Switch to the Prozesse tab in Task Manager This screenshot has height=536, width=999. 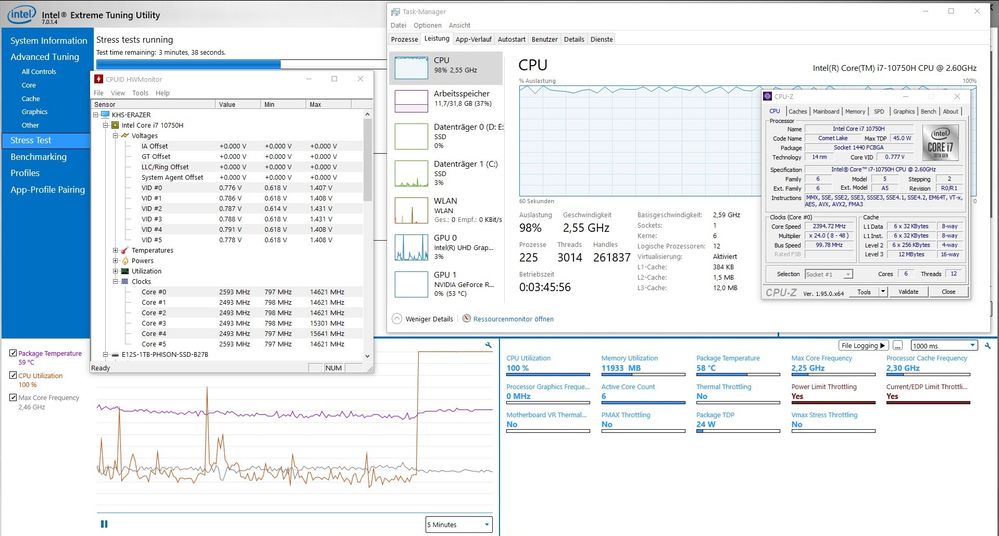(x=404, y=39)
